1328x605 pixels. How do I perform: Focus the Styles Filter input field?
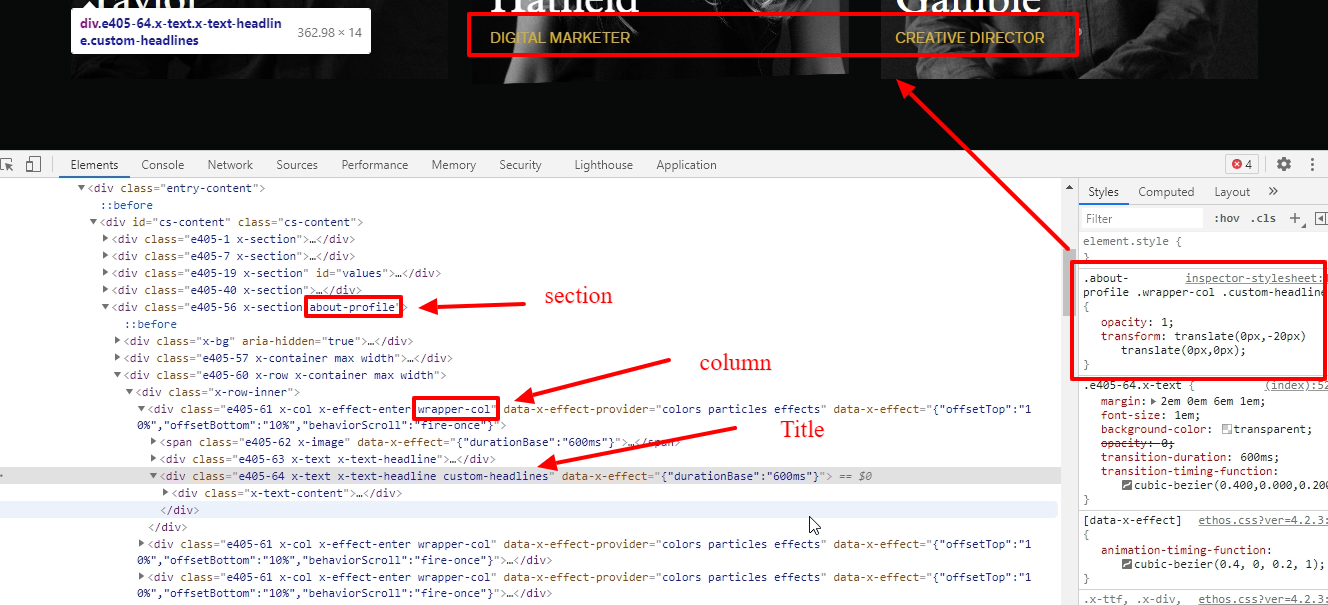(1142, 219)
